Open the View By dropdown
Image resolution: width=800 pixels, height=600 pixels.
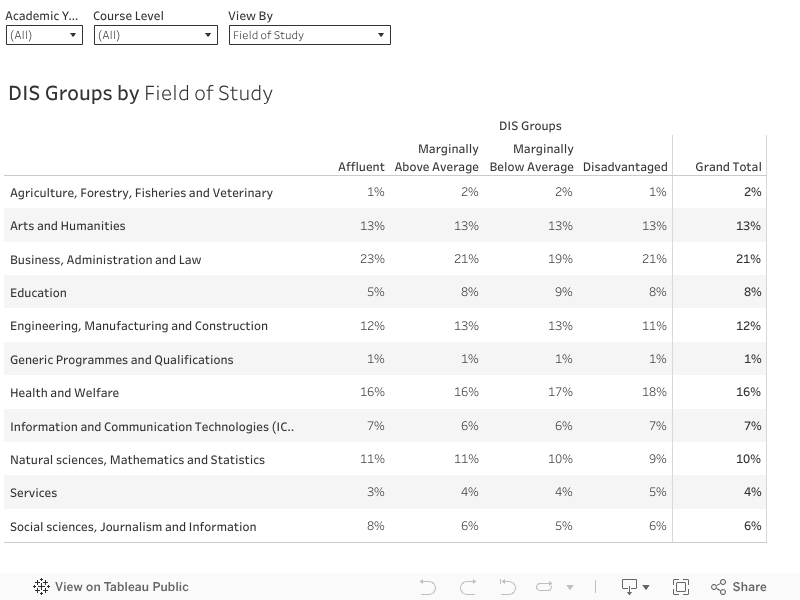click(309, 35)
